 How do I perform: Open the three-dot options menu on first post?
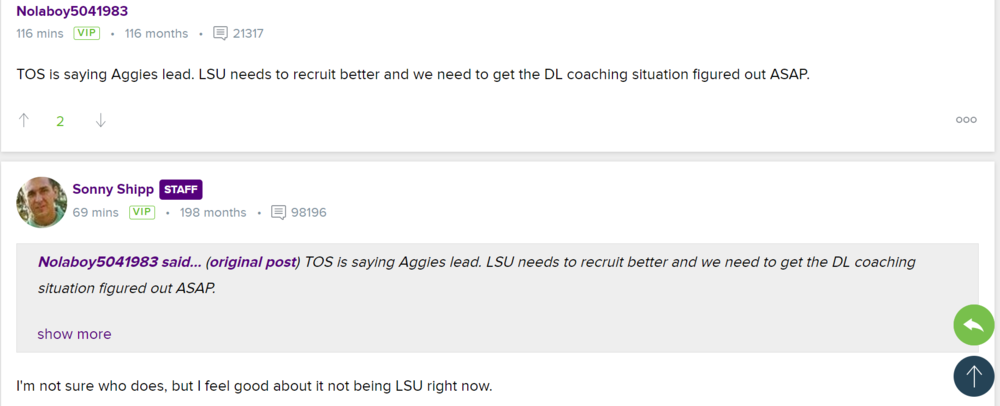click(966, 120)
